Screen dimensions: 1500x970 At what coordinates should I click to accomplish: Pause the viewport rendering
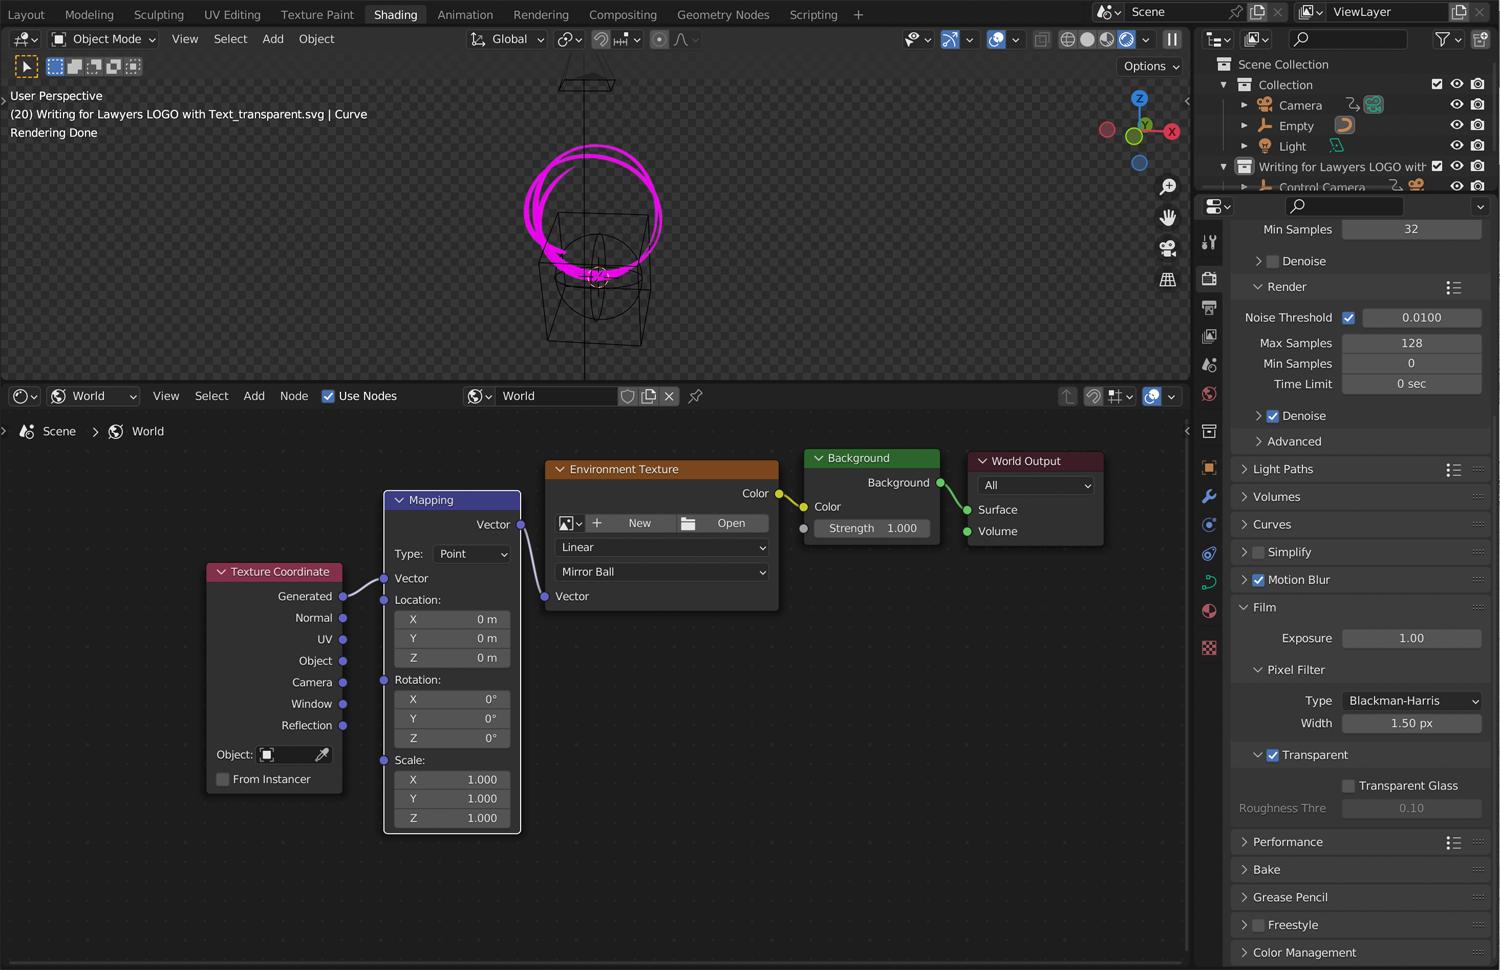(x=1172, y=40)
